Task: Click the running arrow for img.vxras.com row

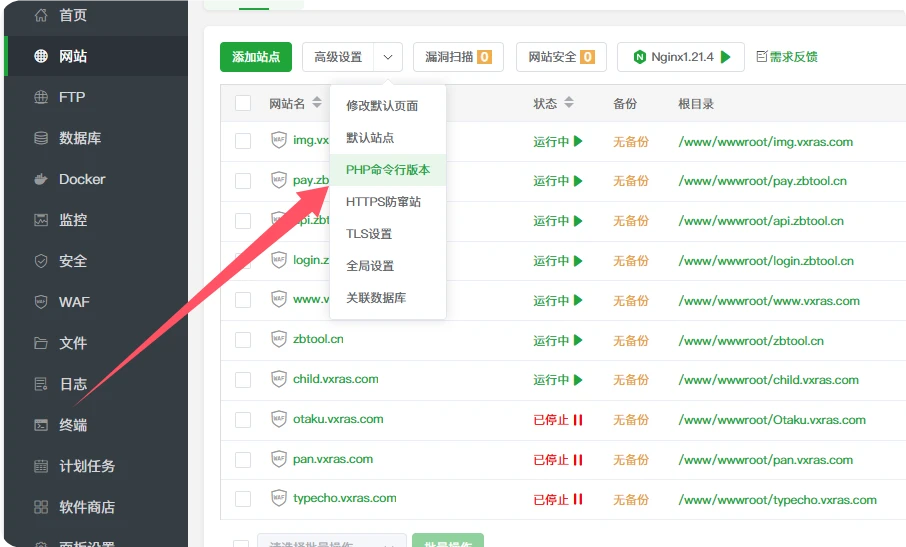Action: tap(578, 141)
